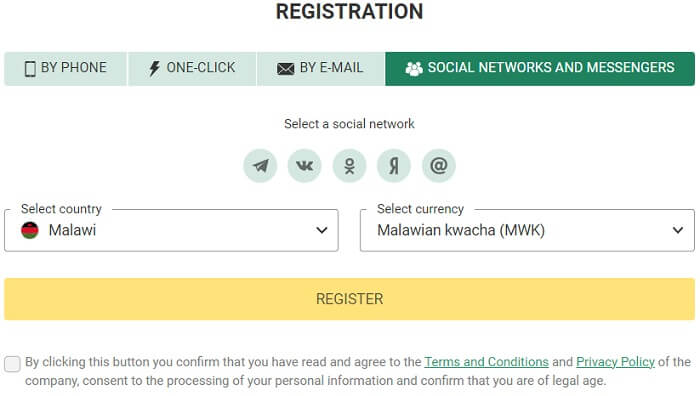700x396 pixels.
Task: Pick the Odnoklassniki social network icon
Action: (x=350, y=166)
